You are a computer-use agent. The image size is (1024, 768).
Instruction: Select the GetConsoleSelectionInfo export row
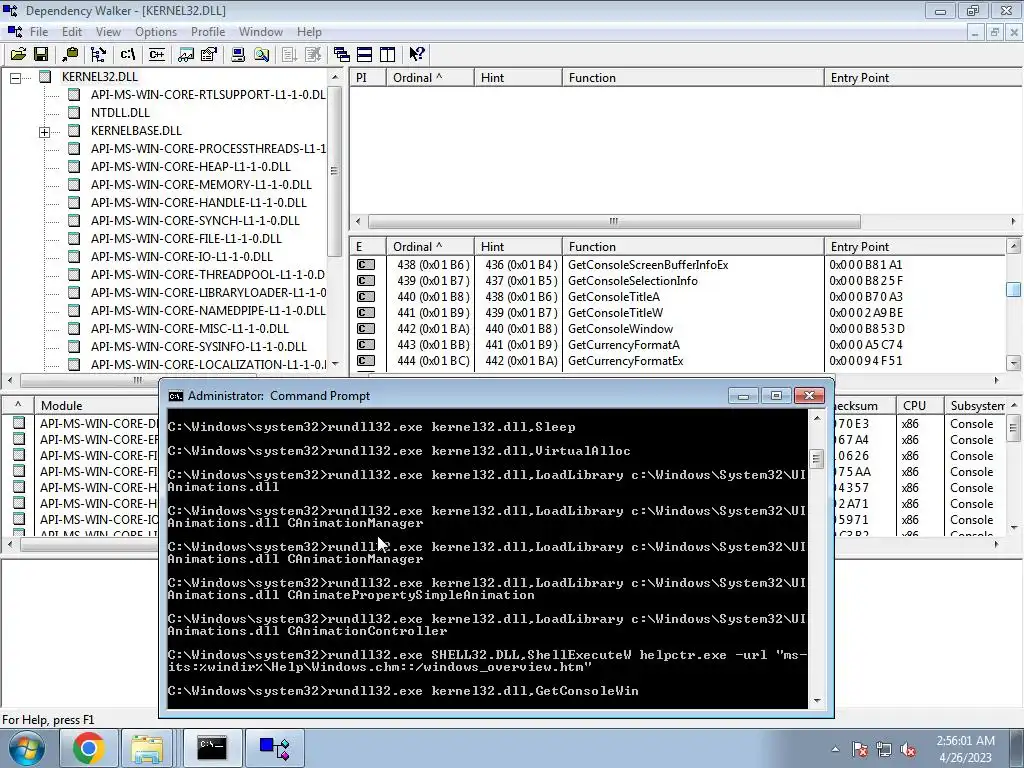tap(678, 281)
